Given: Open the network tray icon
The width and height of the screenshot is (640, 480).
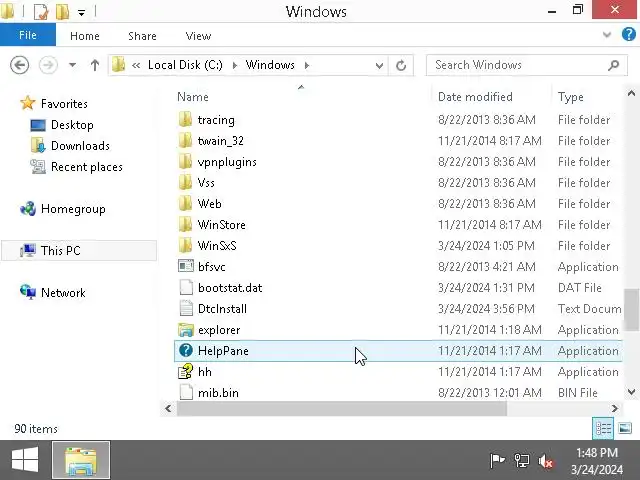Looking at the screenshot, I should click(x=522, y=461).
